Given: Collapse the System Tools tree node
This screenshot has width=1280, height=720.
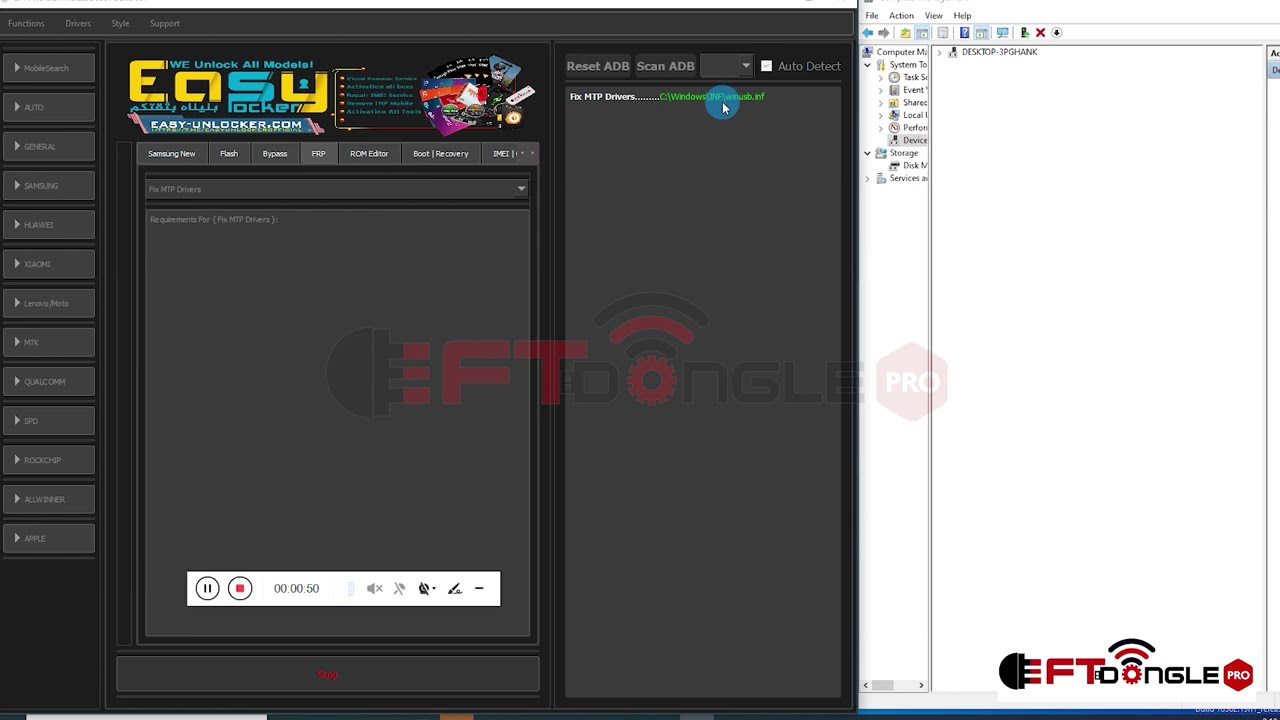Looking at the screenshot, I should [x=868, y=65].
